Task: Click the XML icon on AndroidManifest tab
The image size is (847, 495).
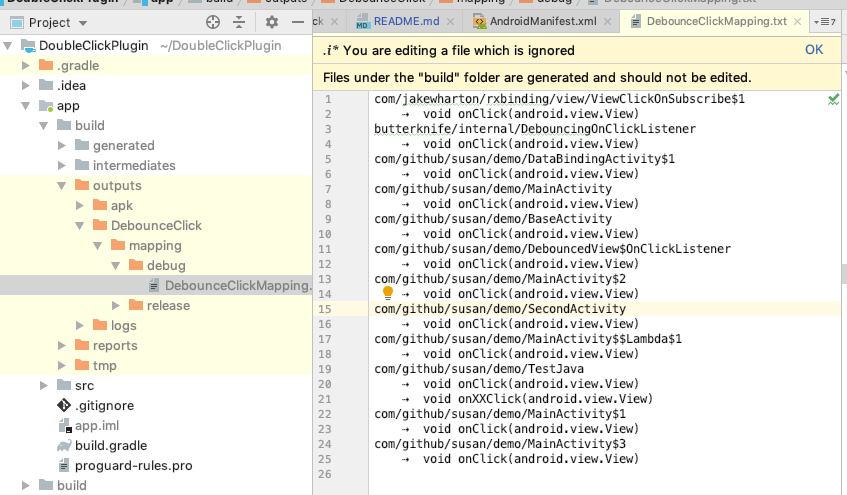Action: point(479,22)
